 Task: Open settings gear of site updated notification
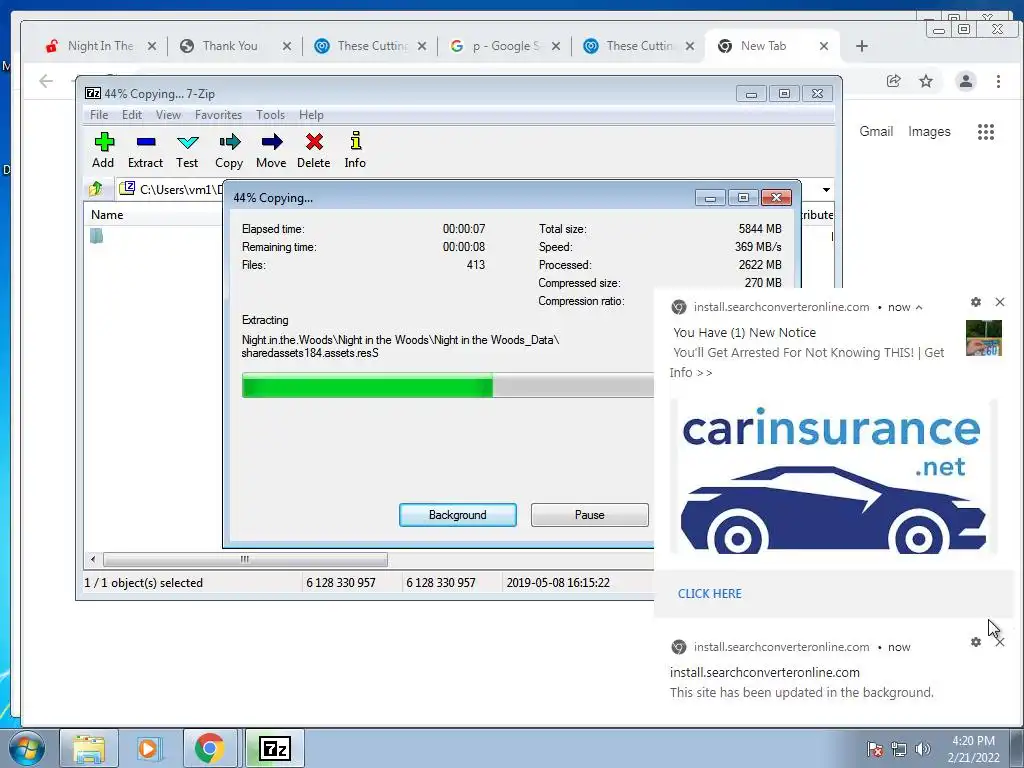[x=976, y=642]
